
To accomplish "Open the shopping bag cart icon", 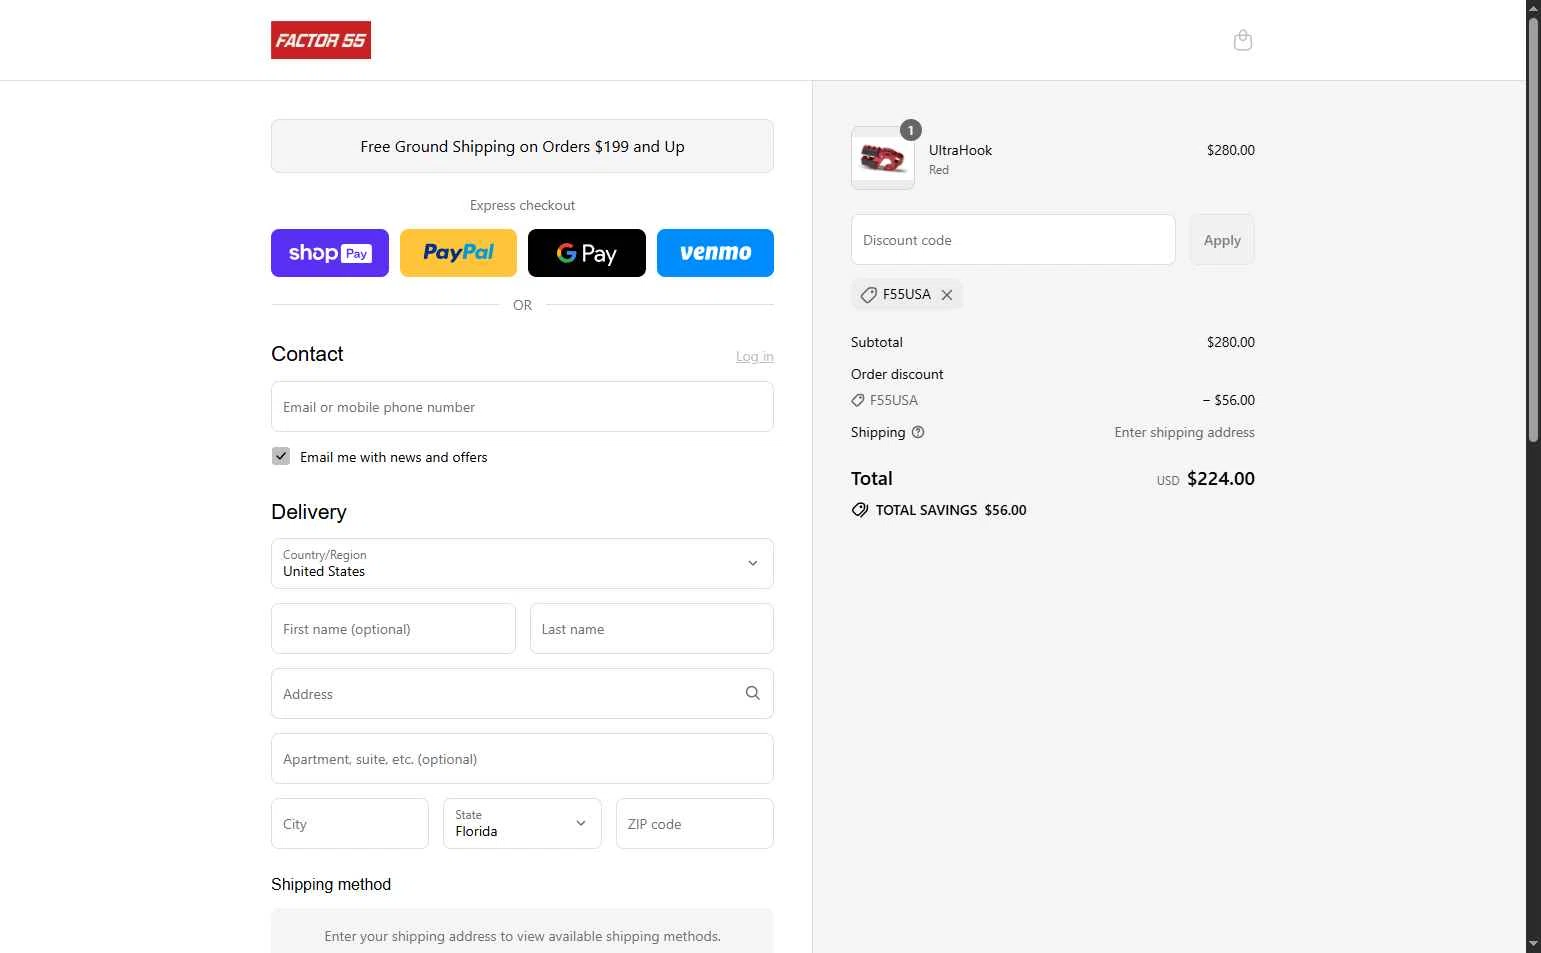I will pyautogui.click(x=1243, y=40).
